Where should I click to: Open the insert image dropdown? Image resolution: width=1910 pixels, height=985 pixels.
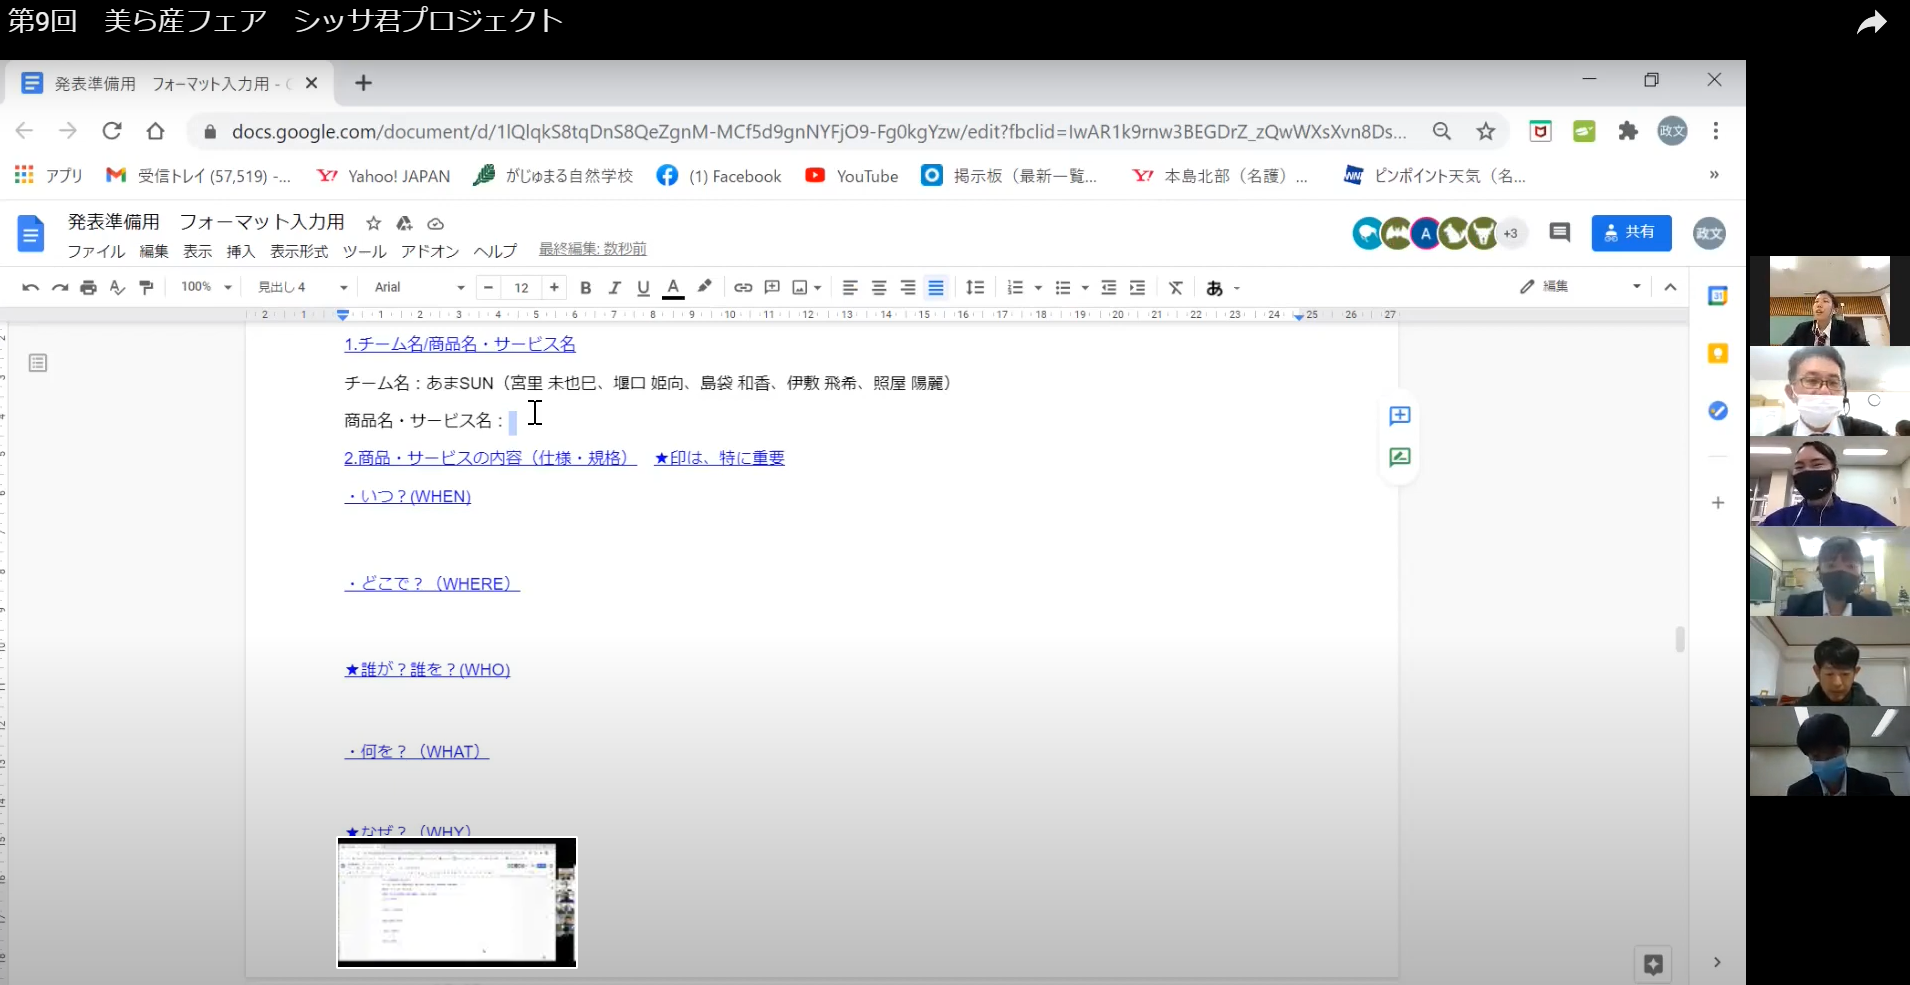coord(806,288)
